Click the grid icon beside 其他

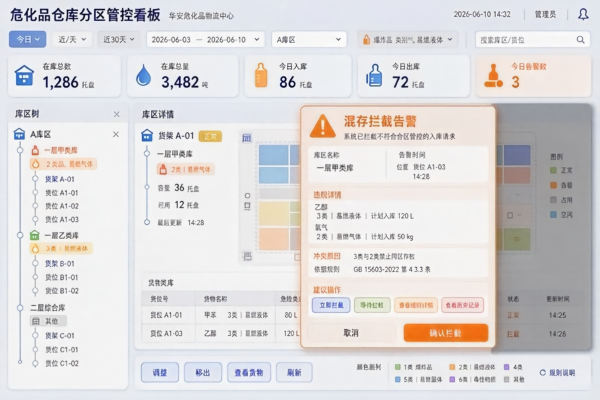click(36, 321)
